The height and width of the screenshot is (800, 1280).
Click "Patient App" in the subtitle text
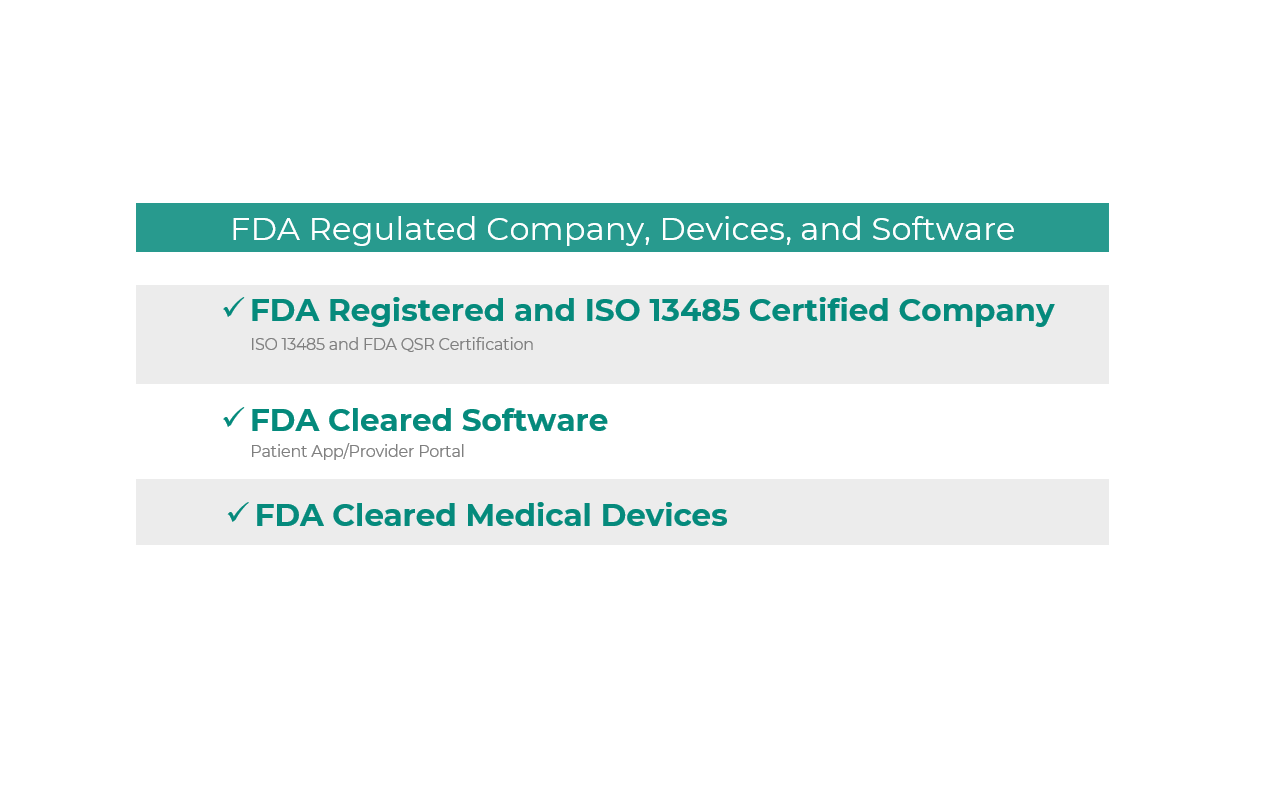(x=294, y=452)
